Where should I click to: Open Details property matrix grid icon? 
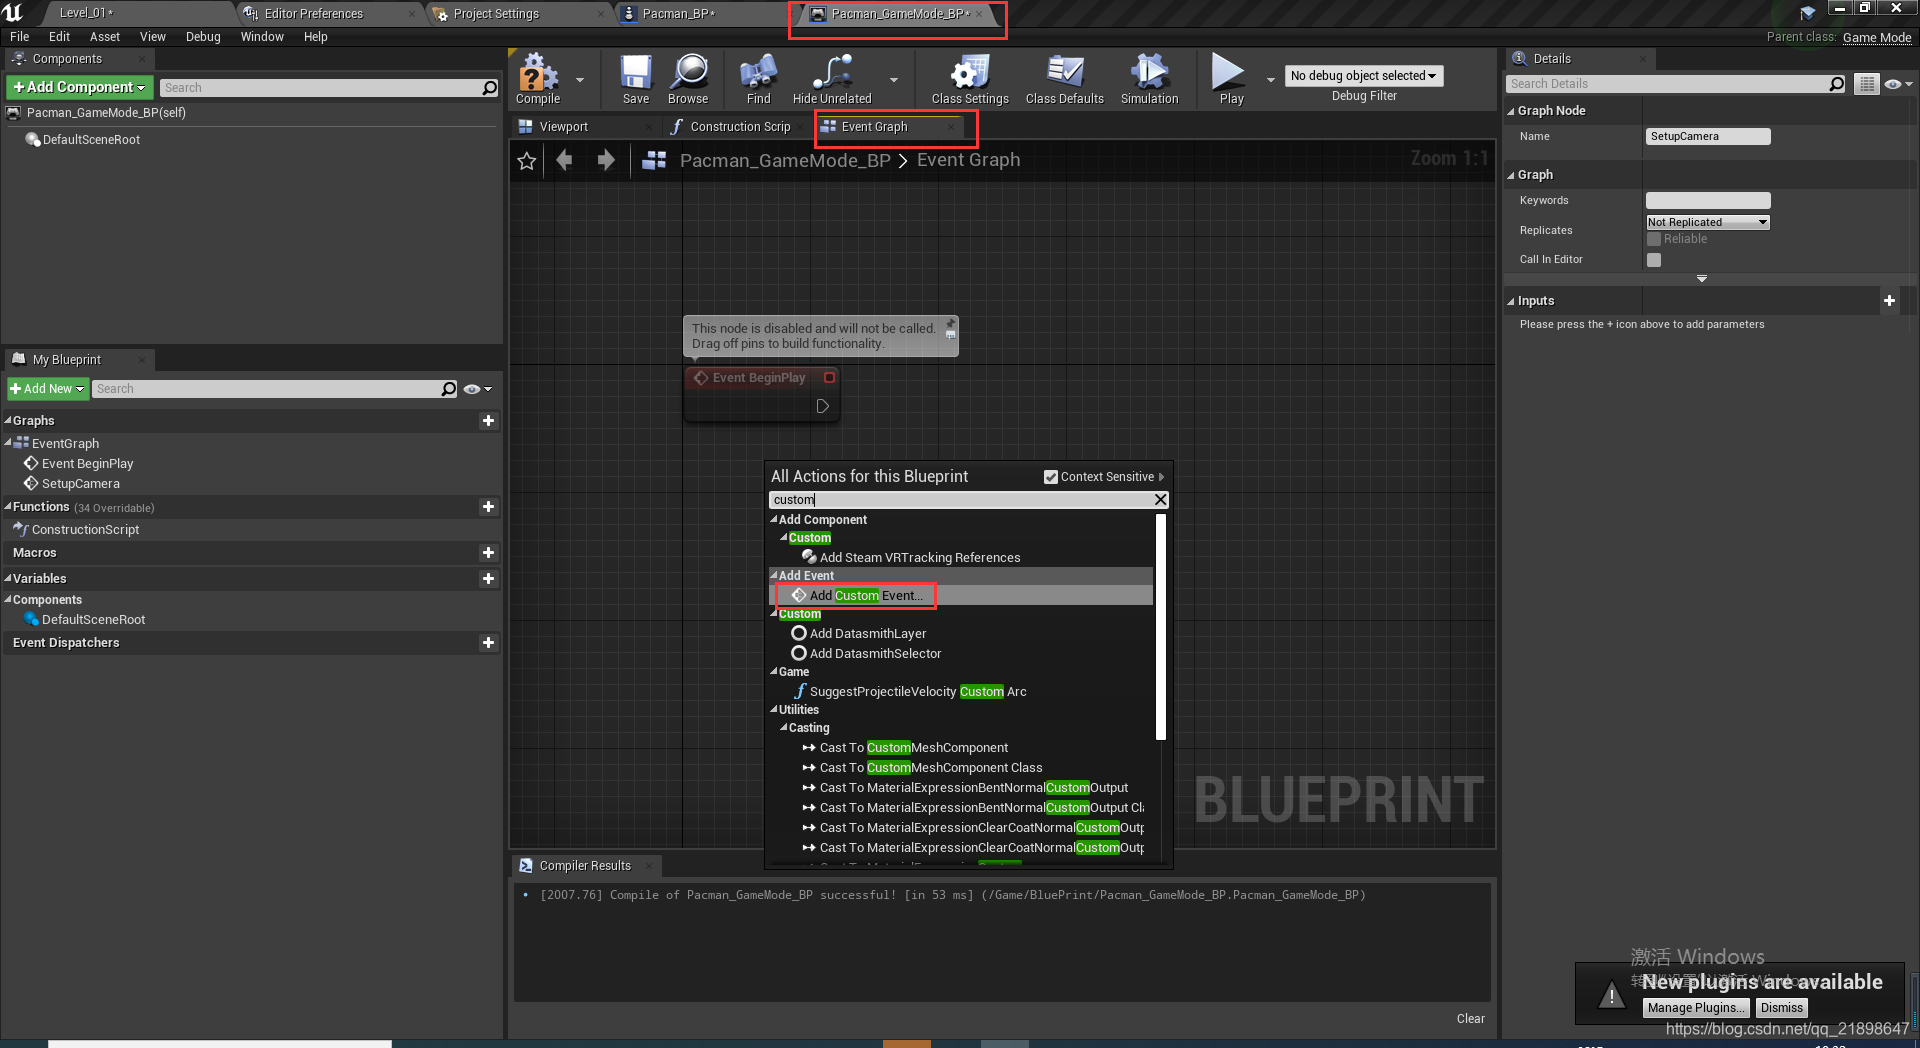[x=1866, y=84]
